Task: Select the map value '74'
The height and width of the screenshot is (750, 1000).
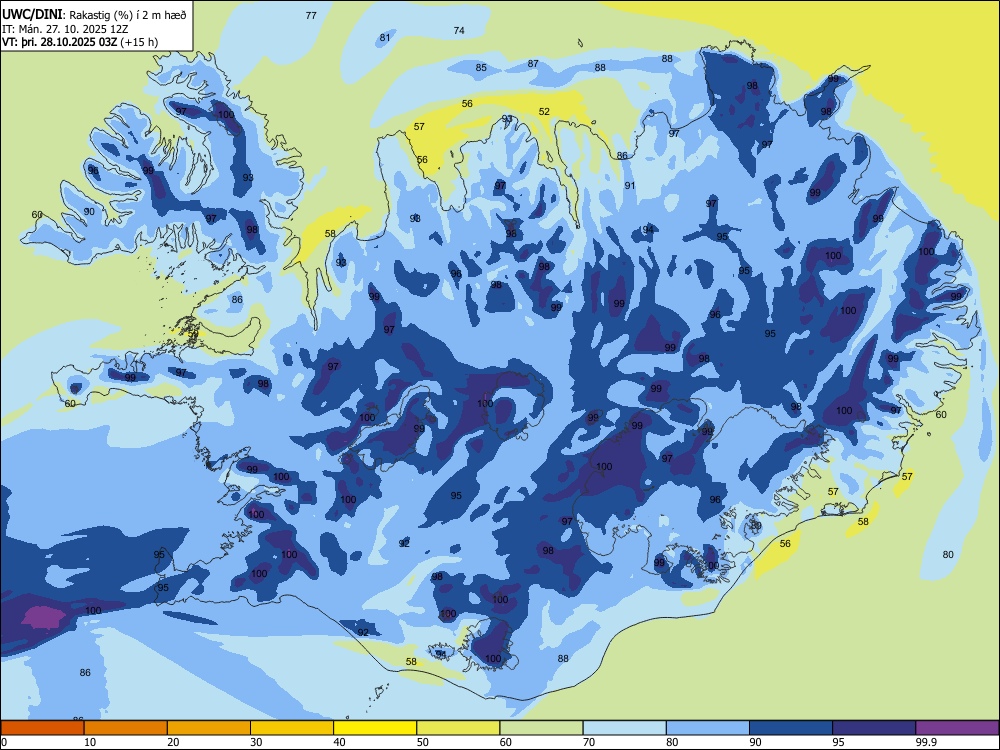Action: (x=459, y=30)
